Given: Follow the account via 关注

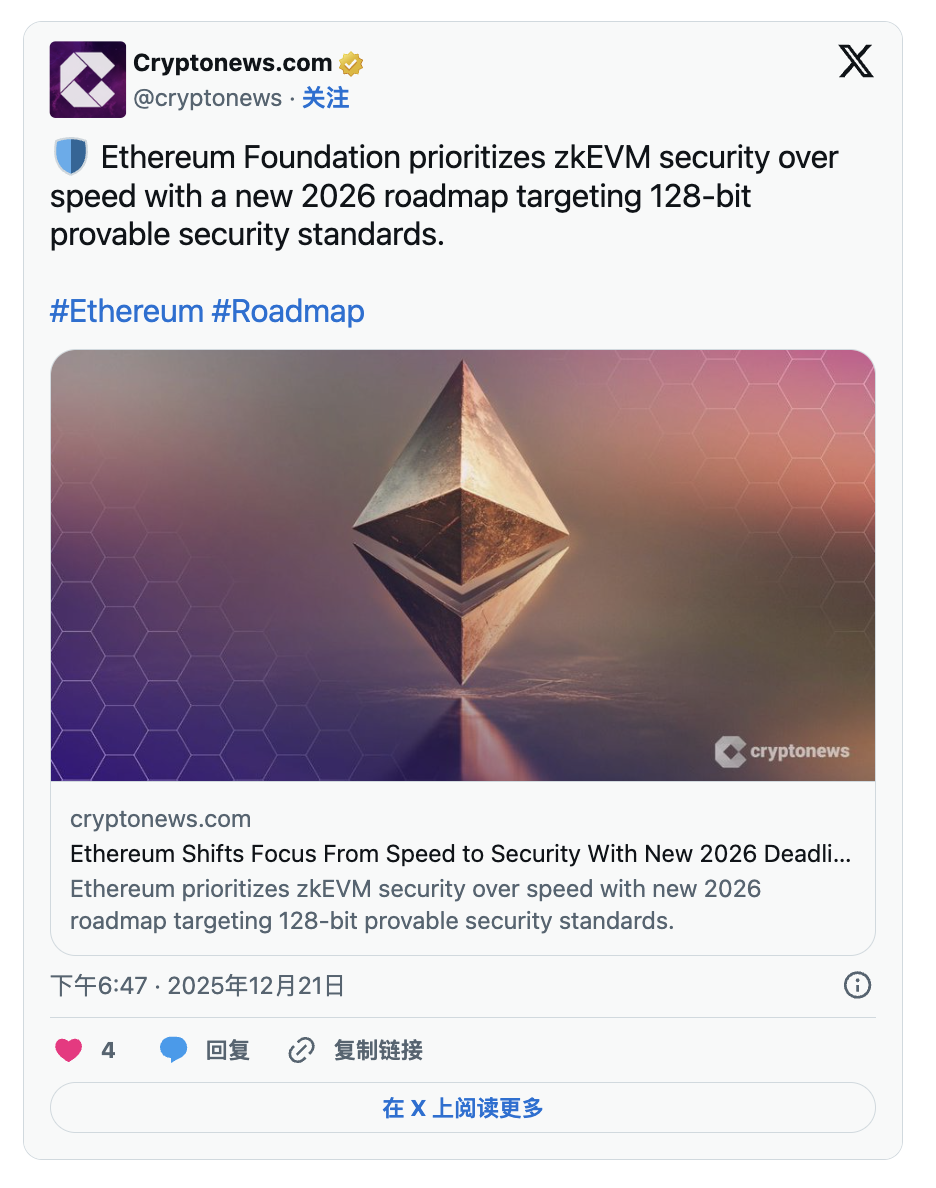Looking at the screenshot, I should [x=326, y=98].
